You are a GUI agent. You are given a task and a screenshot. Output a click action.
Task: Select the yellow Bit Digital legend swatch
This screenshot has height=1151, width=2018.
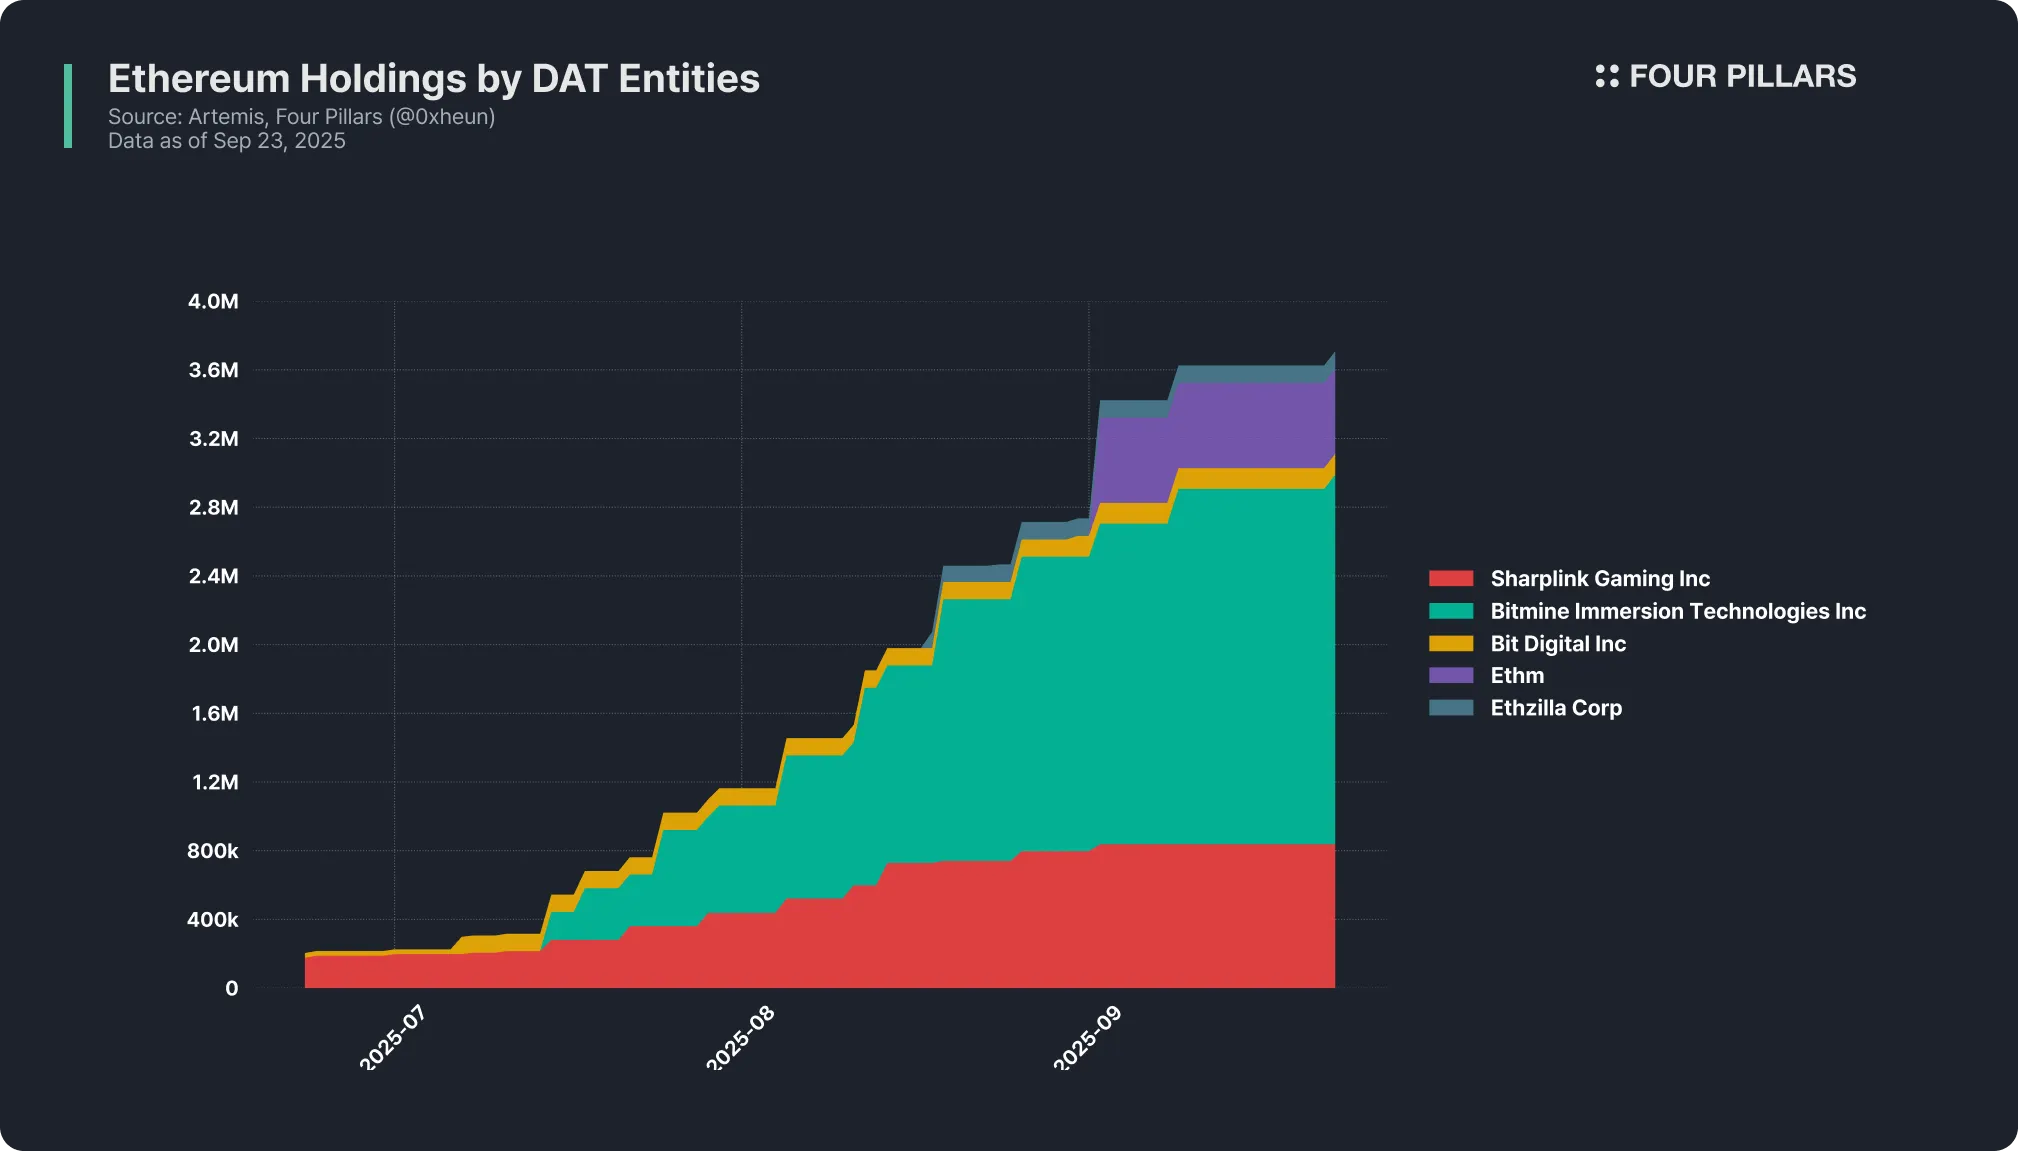tap(1450, 643)
